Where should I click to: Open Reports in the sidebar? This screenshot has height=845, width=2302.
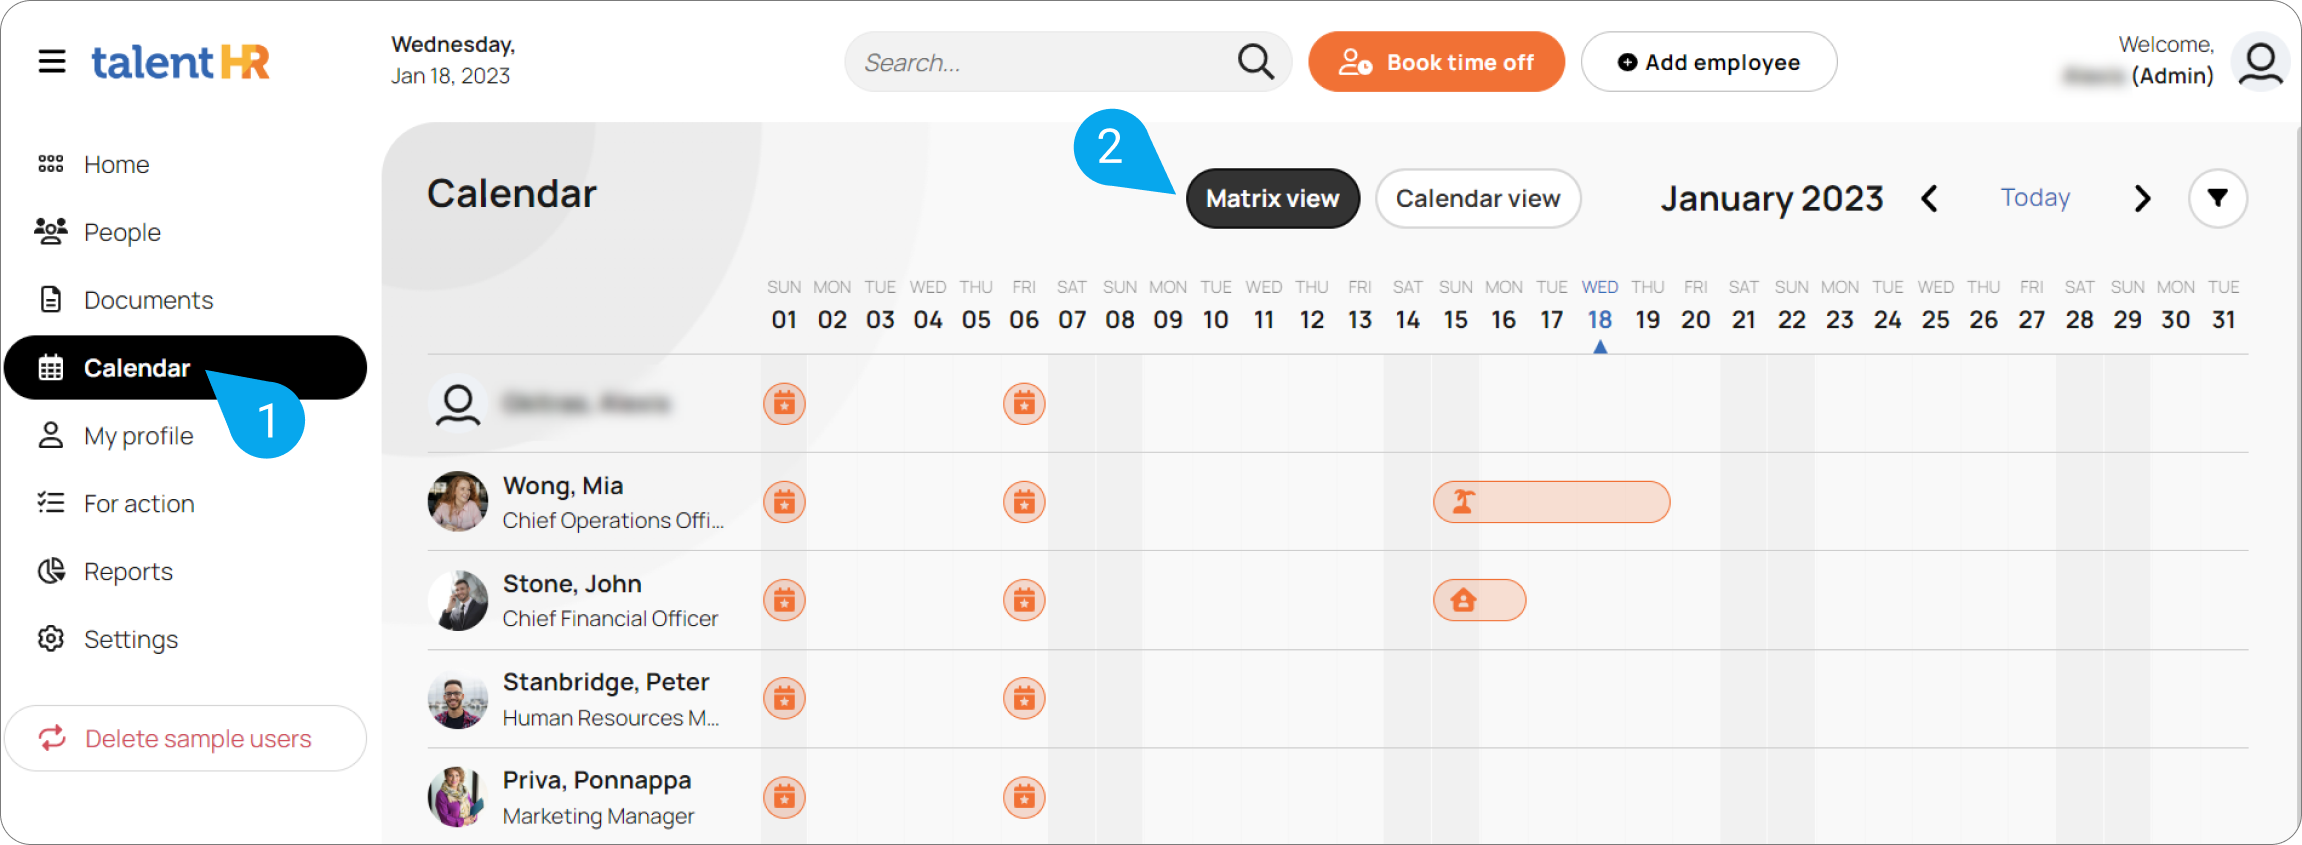coord(128,571)
